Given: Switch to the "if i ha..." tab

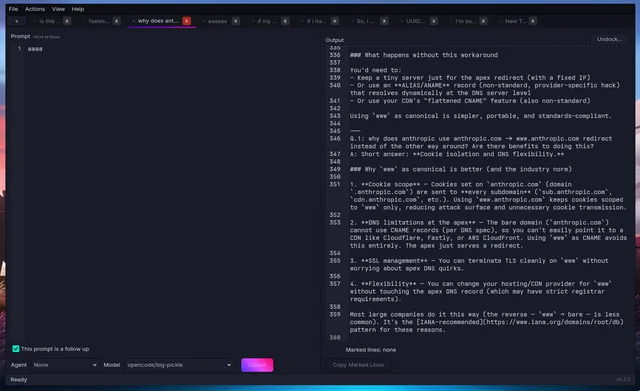Looking at the screenshot, I should click(316, 21).
